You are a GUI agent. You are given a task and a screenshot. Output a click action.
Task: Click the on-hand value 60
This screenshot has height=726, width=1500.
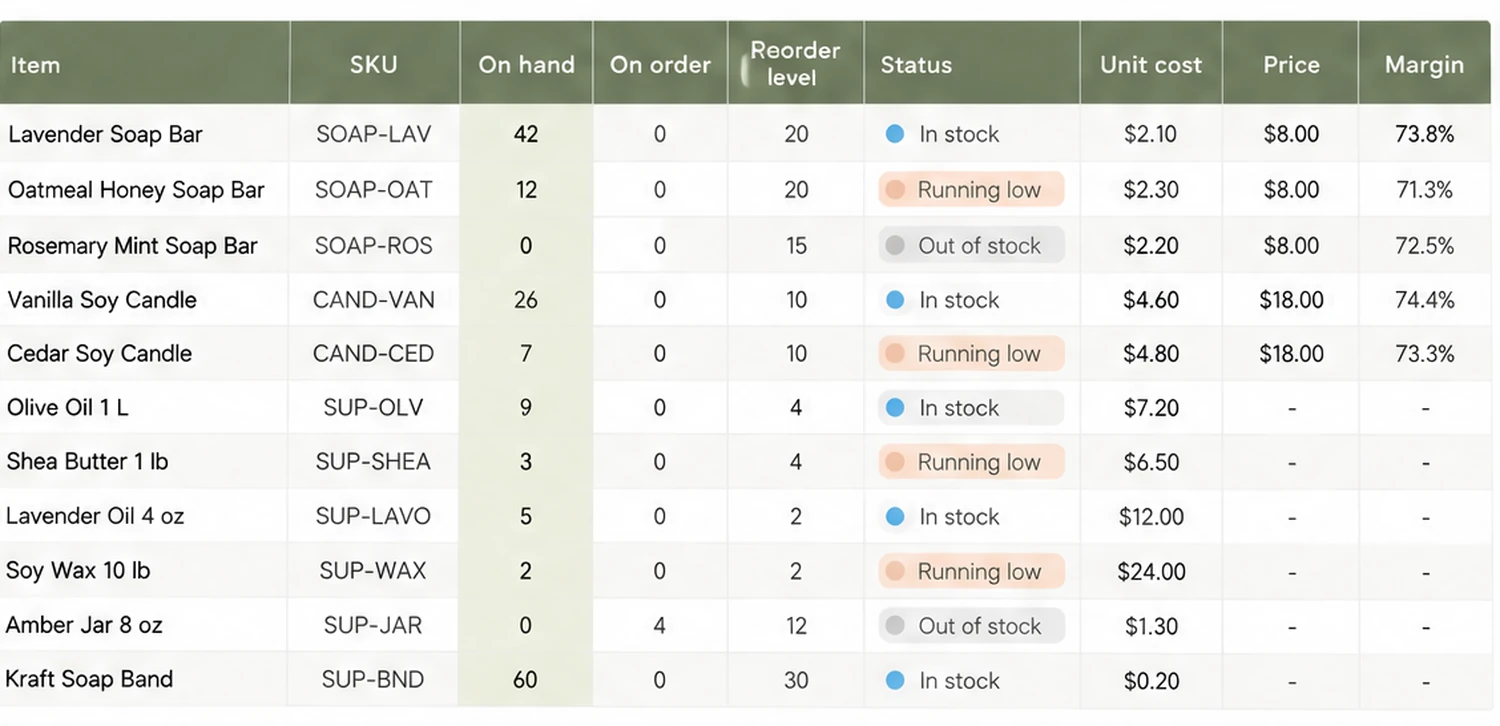525,680
